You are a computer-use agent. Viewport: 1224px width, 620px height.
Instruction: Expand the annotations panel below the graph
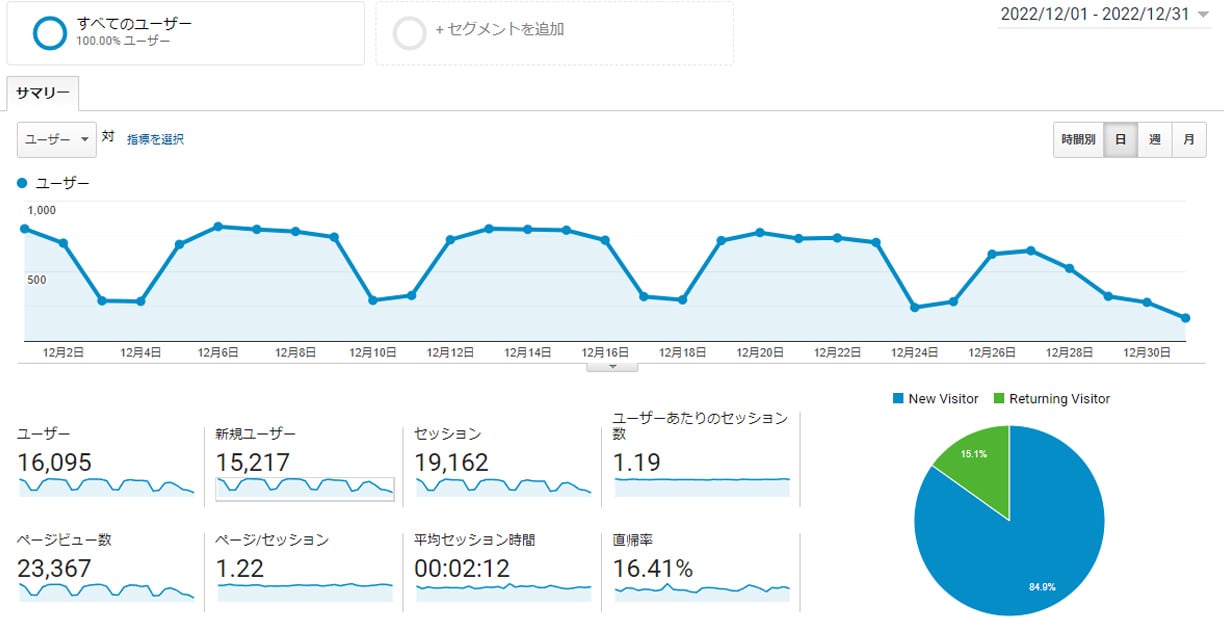pyautogui.click(x=611, y=365)
